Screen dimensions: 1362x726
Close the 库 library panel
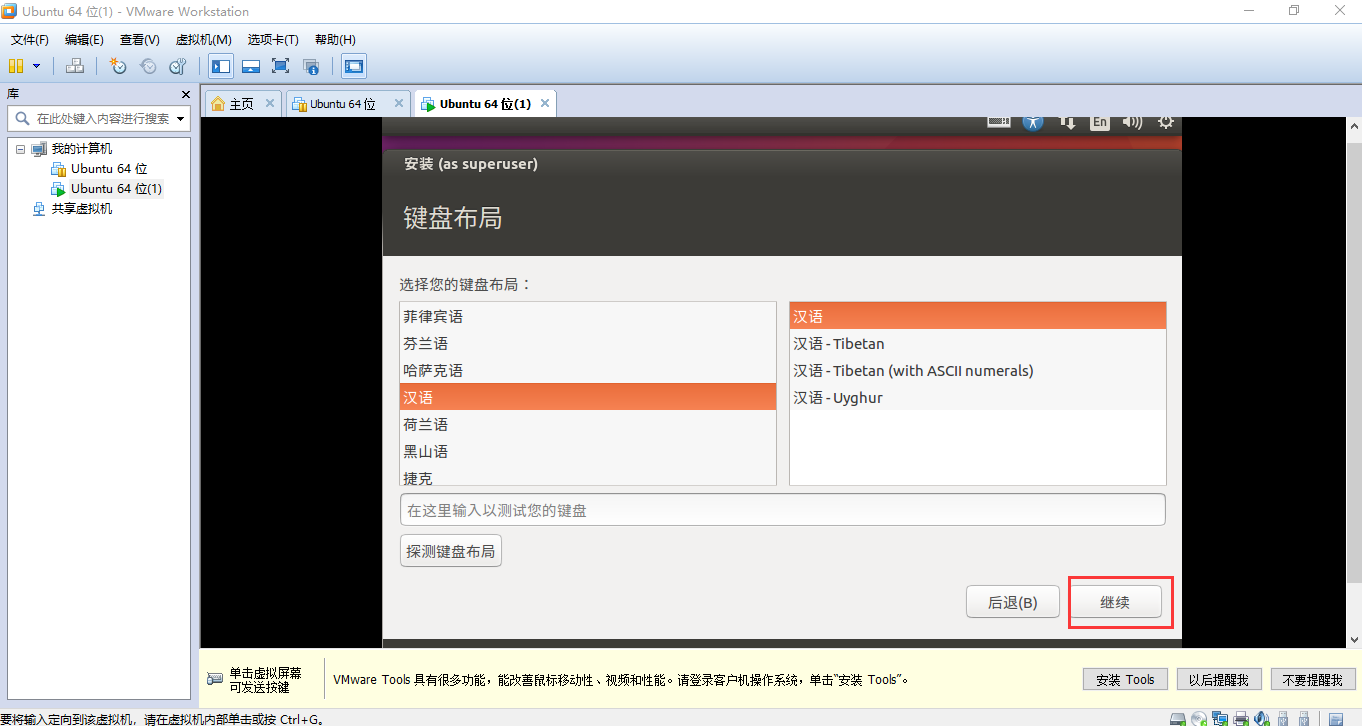[185, 94]
